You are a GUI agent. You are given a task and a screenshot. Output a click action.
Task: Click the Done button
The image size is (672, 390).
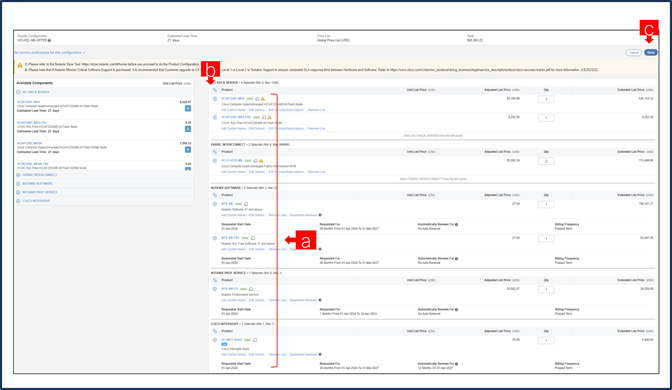pos(651,52)
